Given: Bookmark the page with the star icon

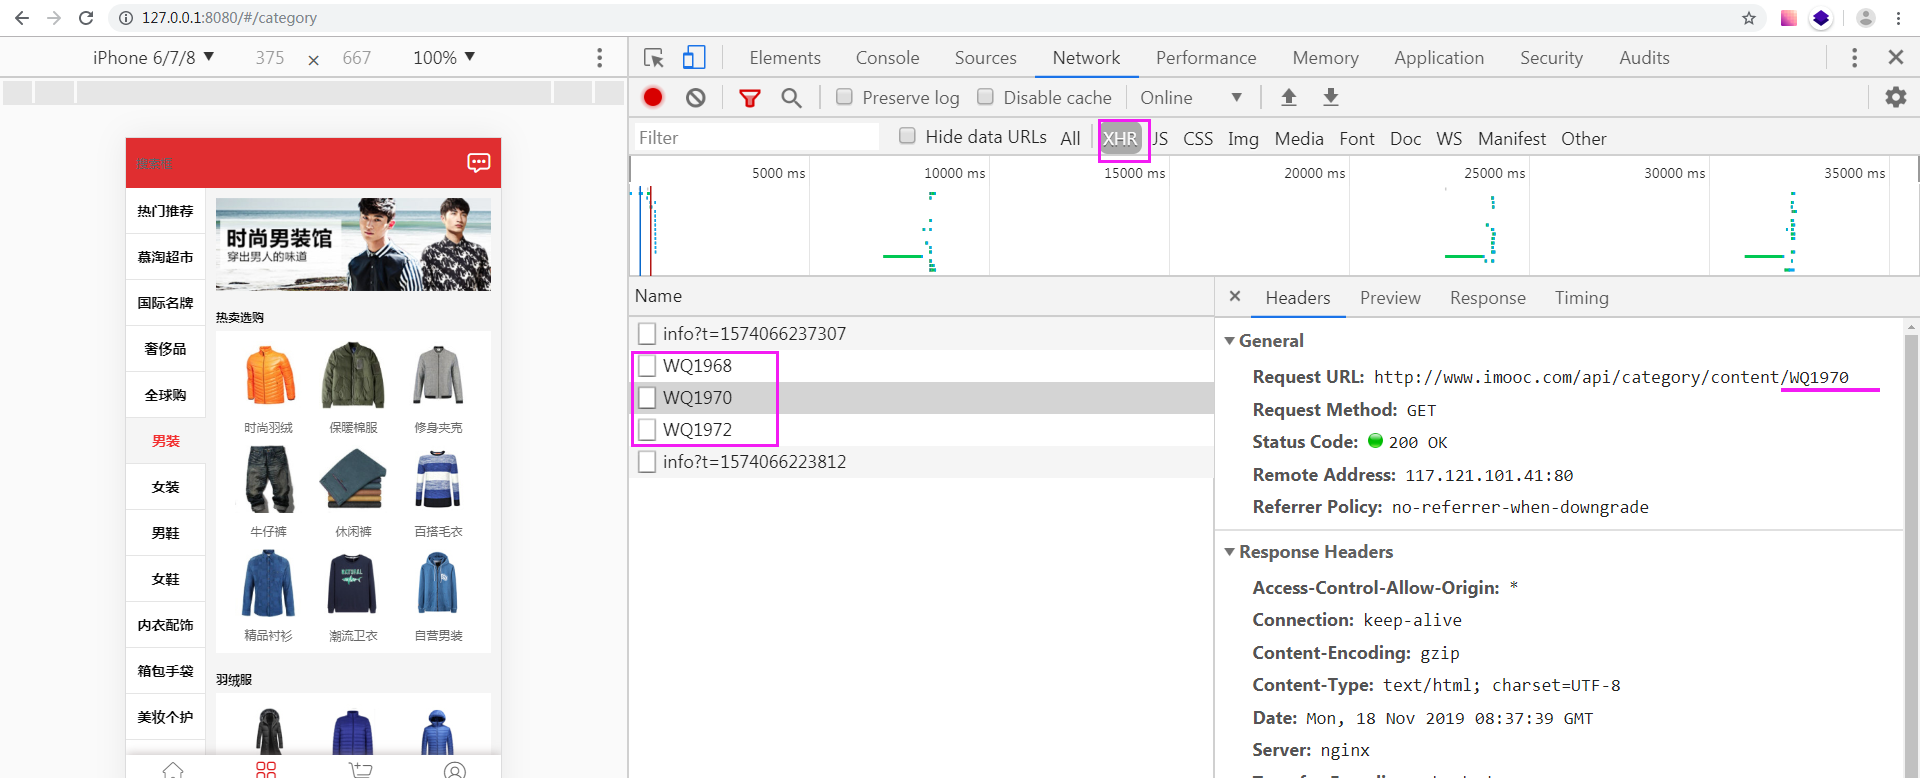Looking at the screenshot, I should tap(1749, 18).
